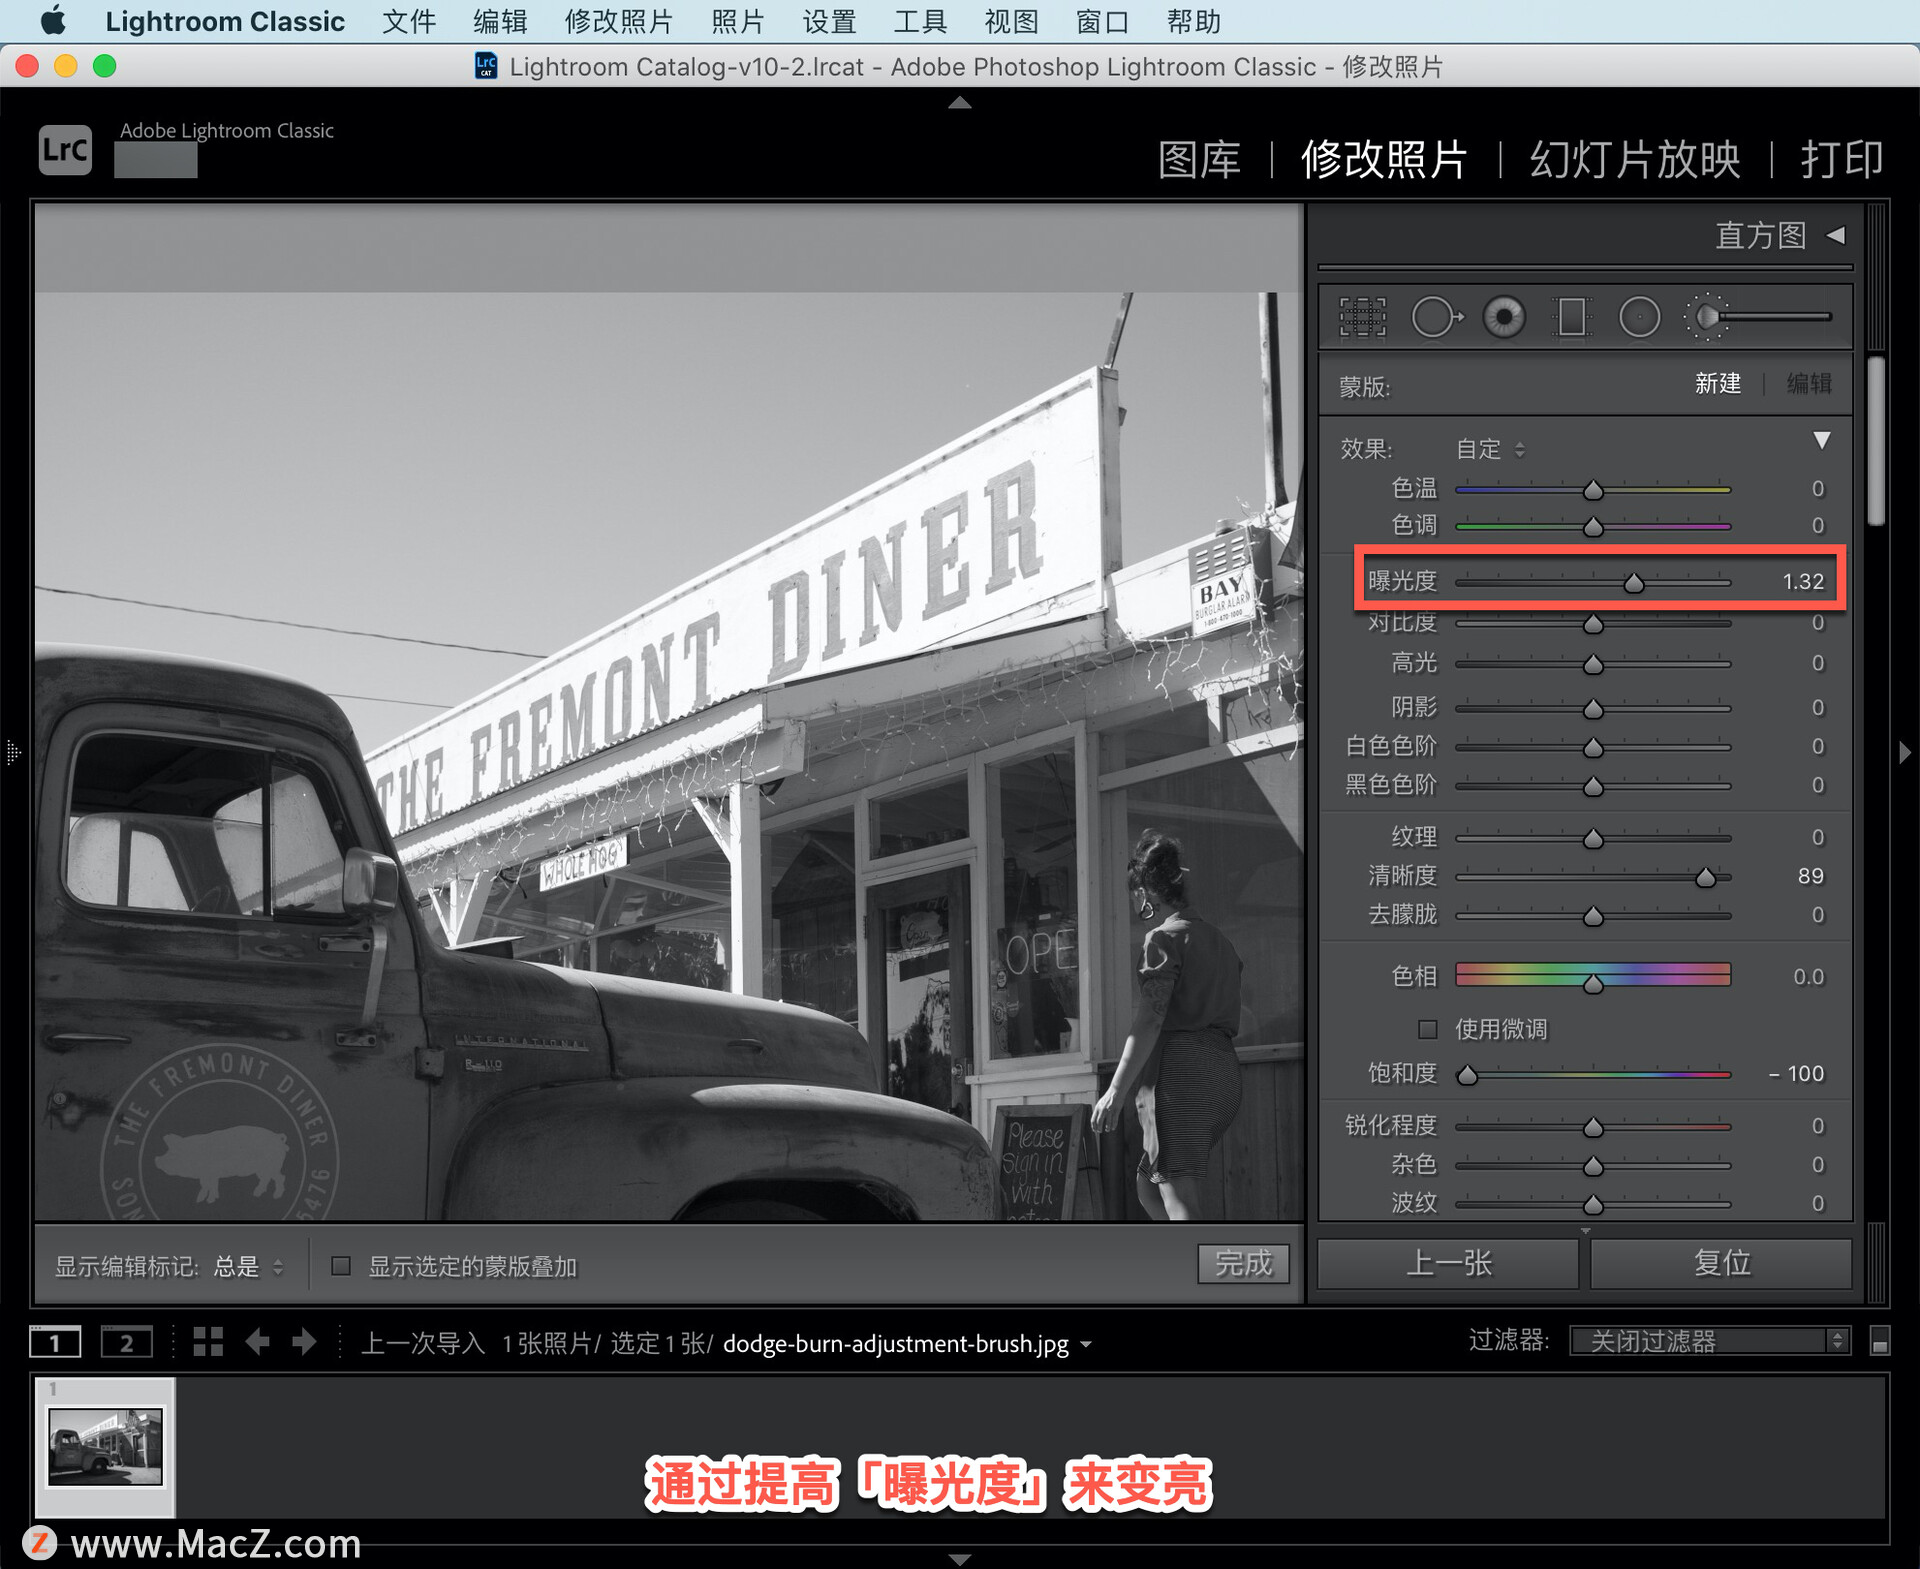Image resolution: width=1920 pixels, height=1569 pixels.
Task: Open the 照片 menu
Action: tap(738, 21)
